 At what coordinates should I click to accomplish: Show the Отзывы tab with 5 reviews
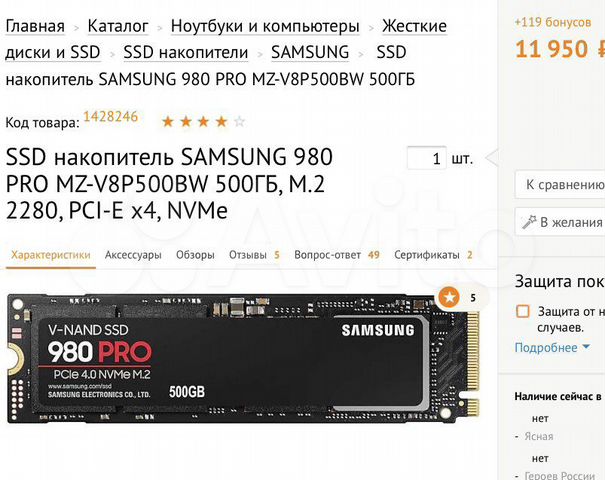[x=254, y=255]
